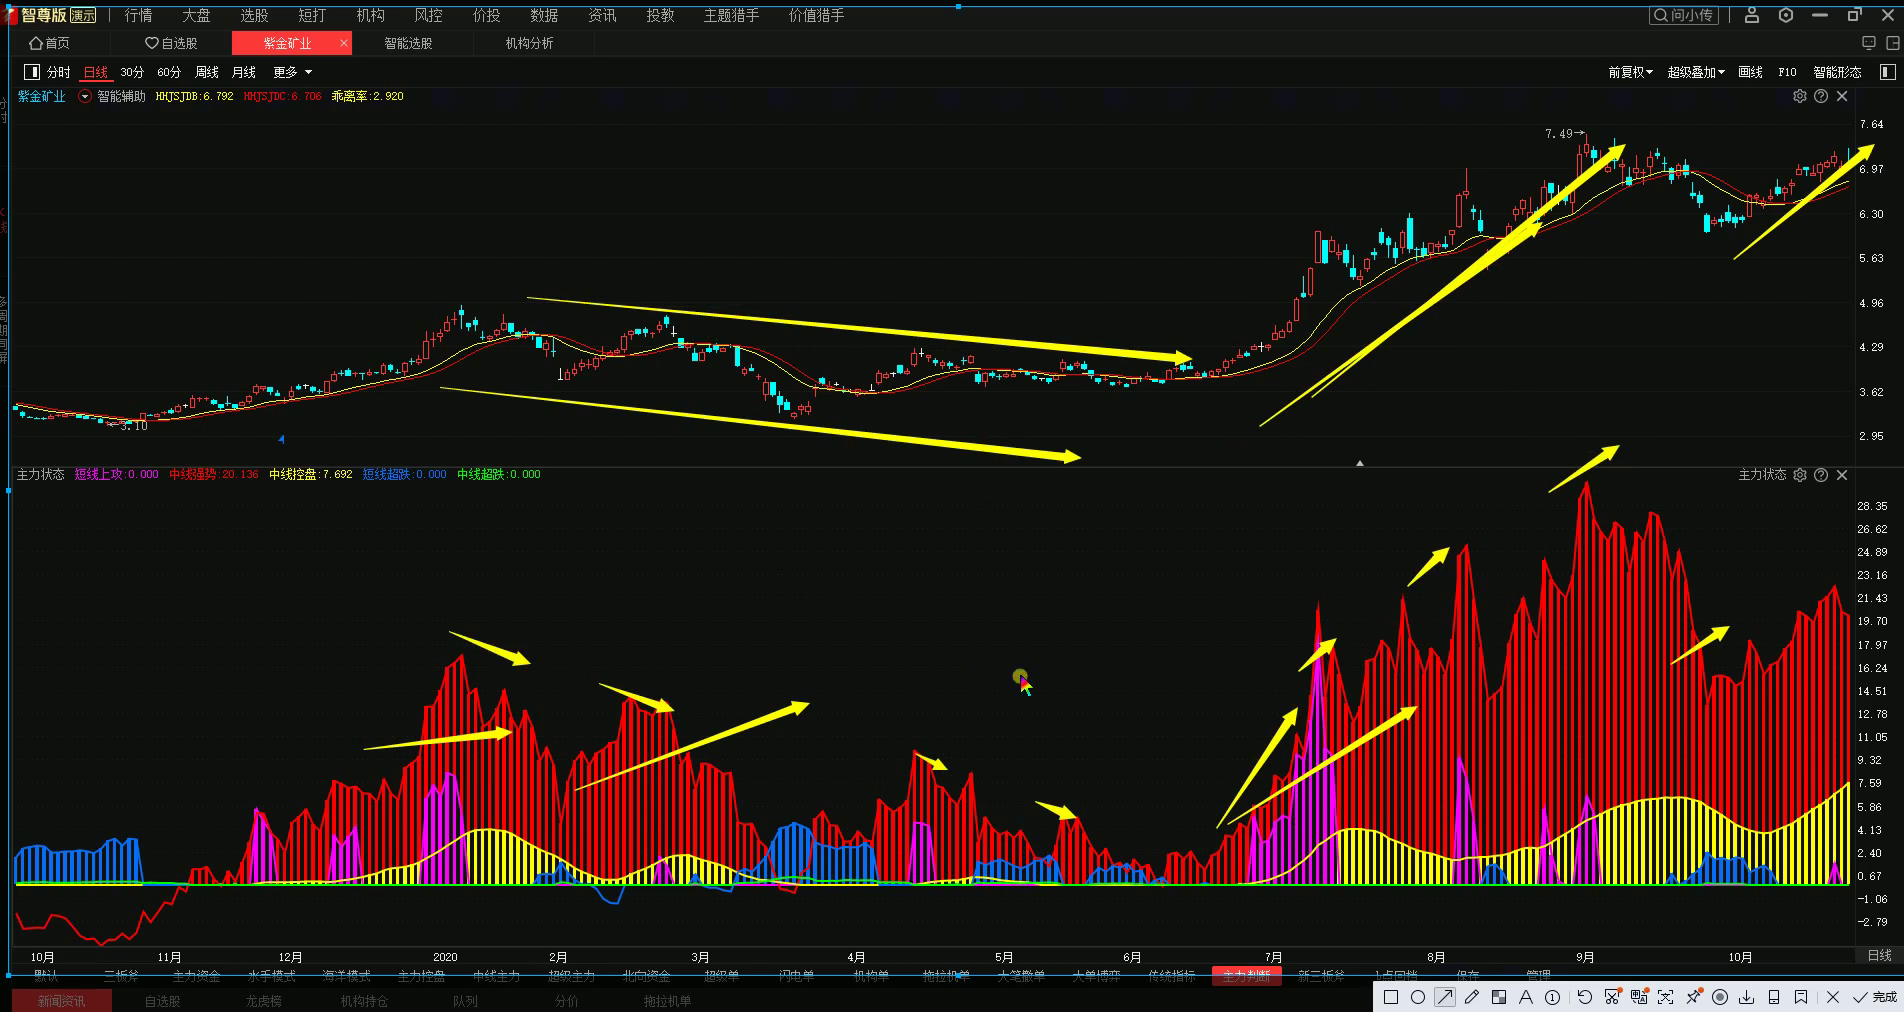Viewport: 1904px width, 1012px height.
Task: Open the 价值猎手 menu
Action: 817,15
